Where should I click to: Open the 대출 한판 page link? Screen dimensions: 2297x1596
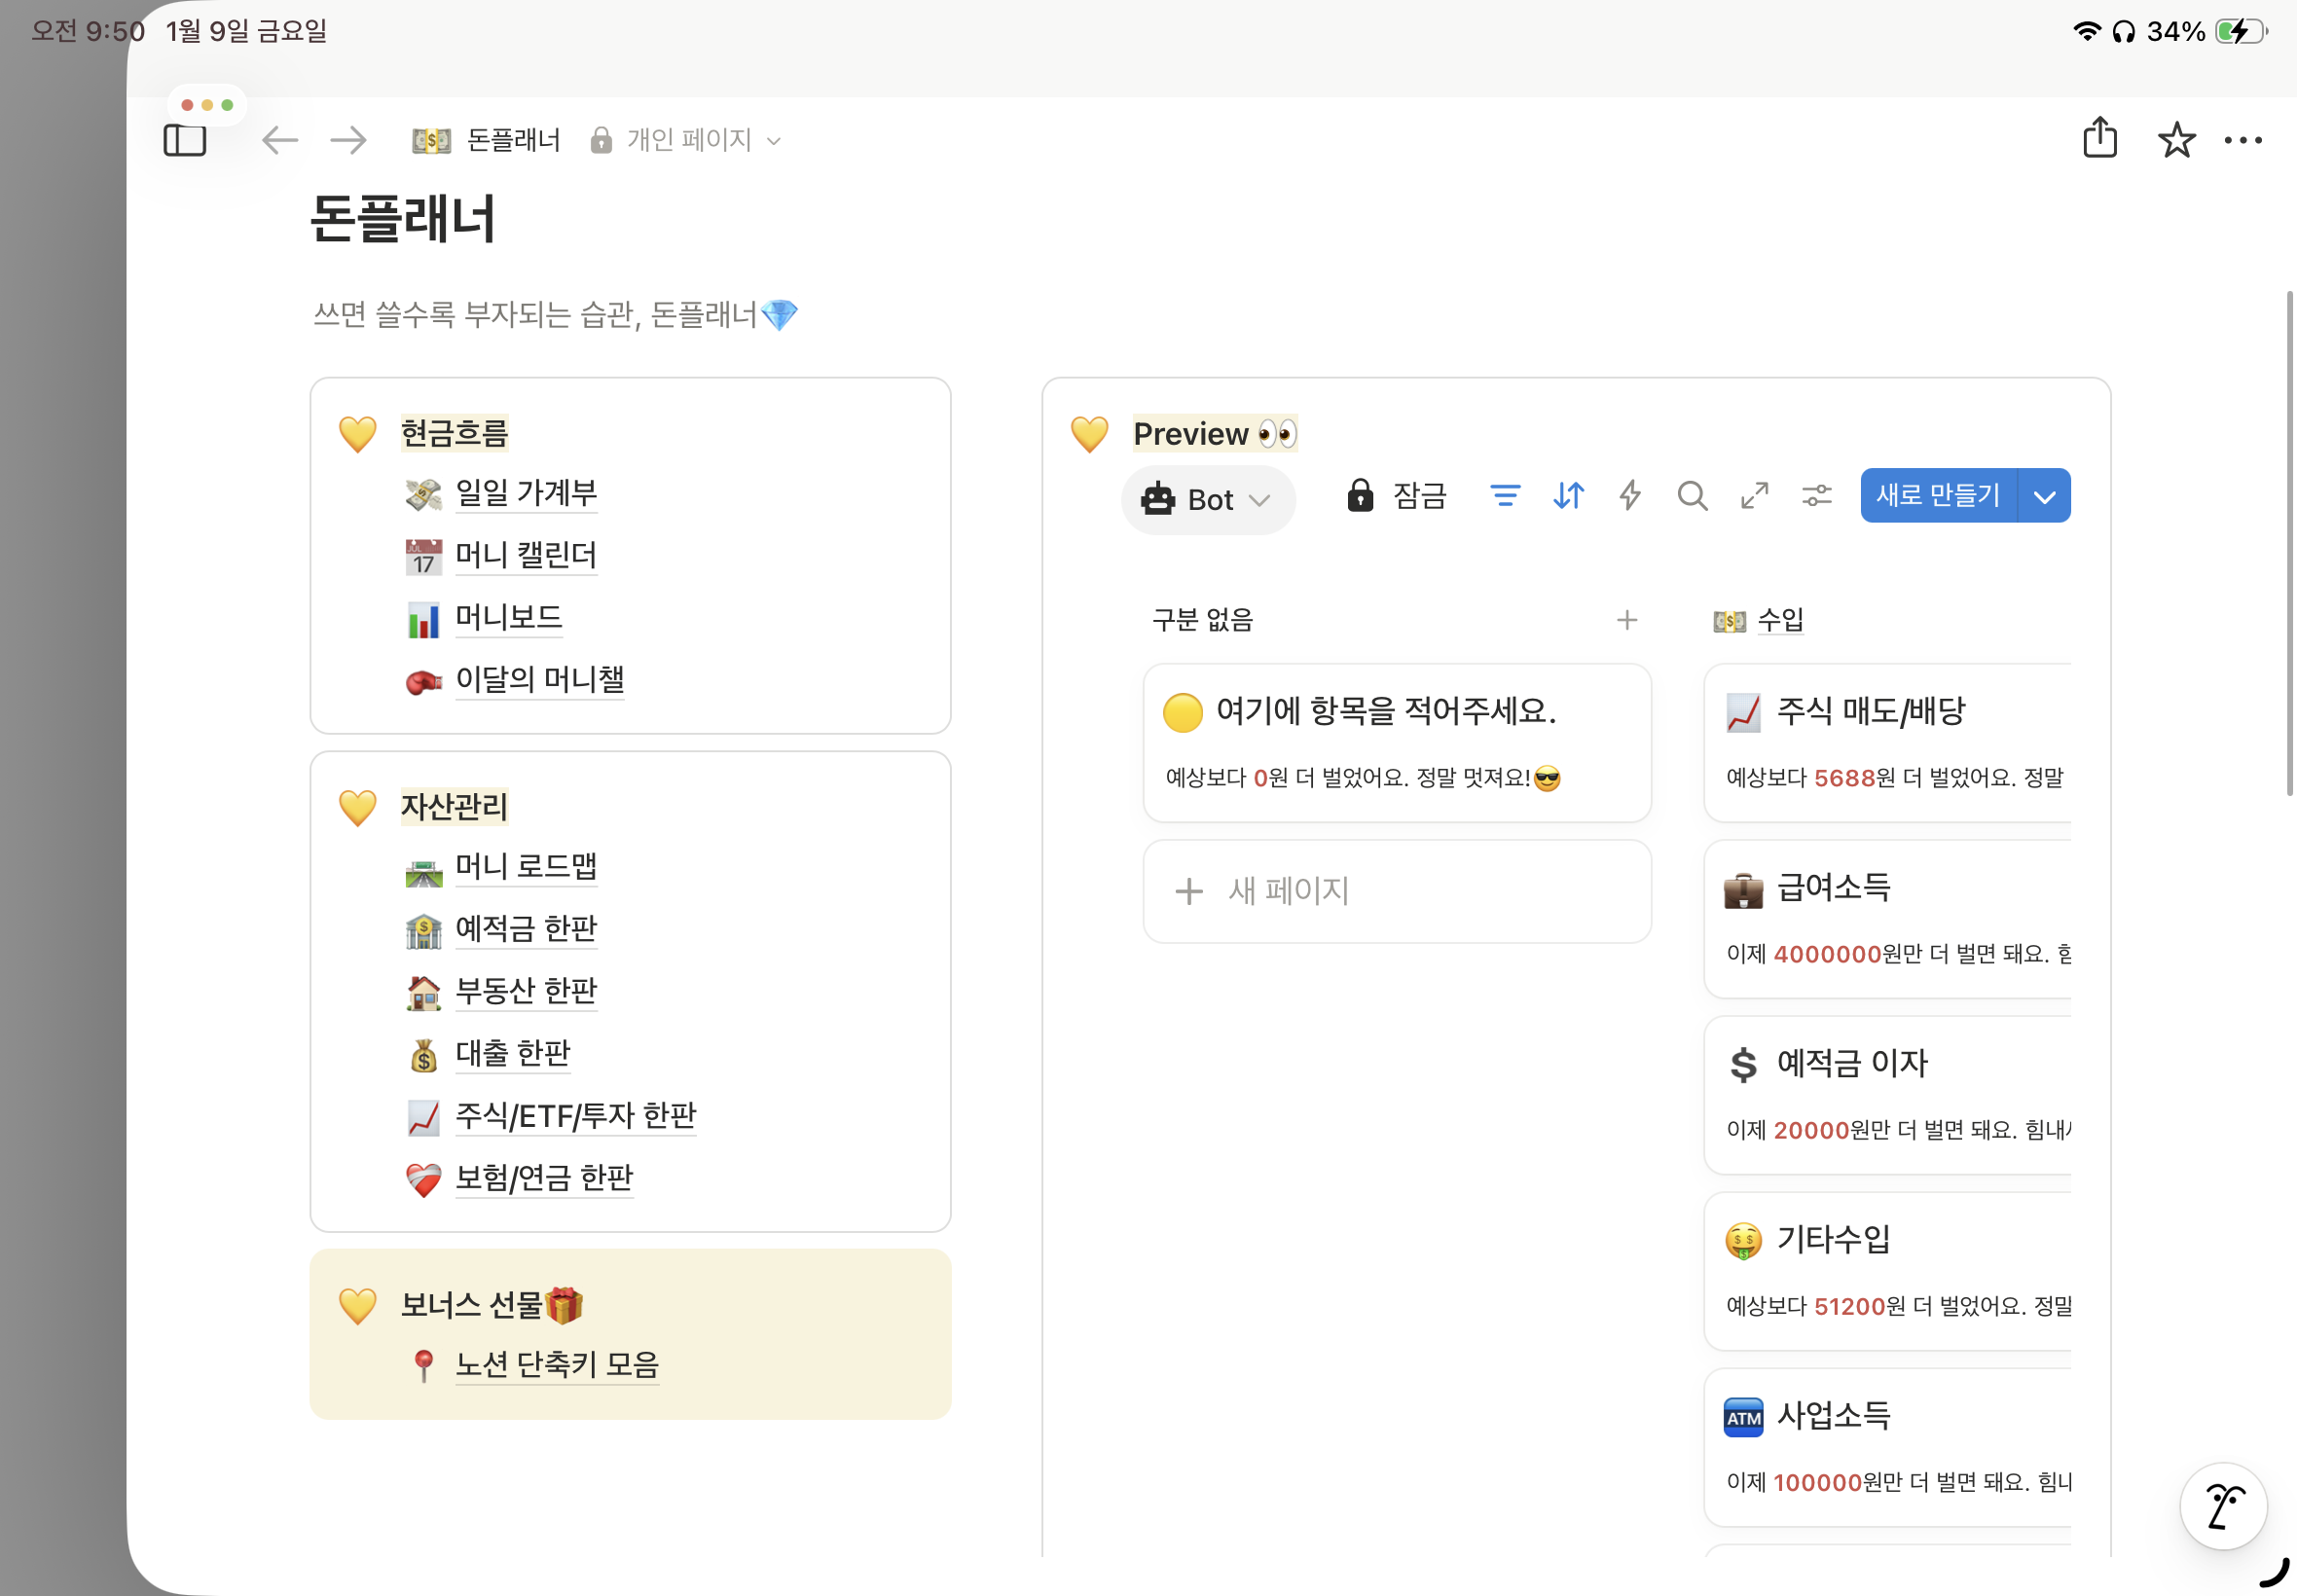tap(513, 1053)
